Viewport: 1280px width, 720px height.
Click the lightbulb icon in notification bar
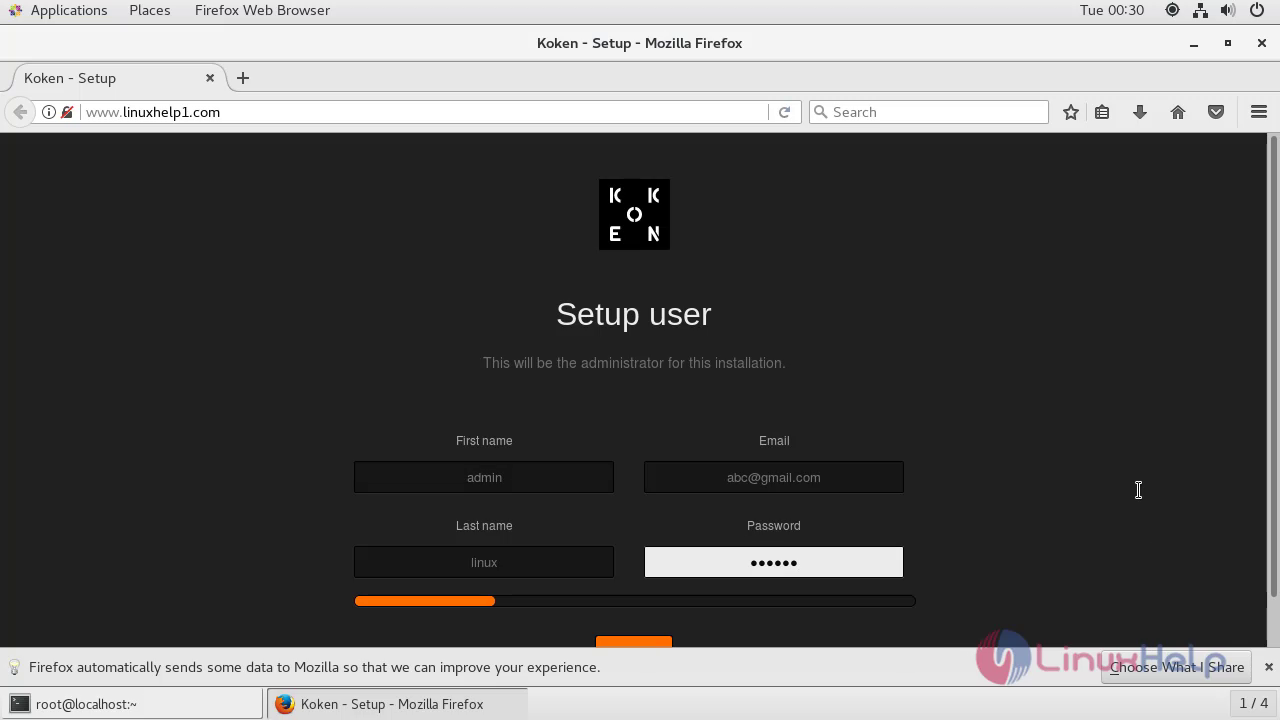[15, 667]
